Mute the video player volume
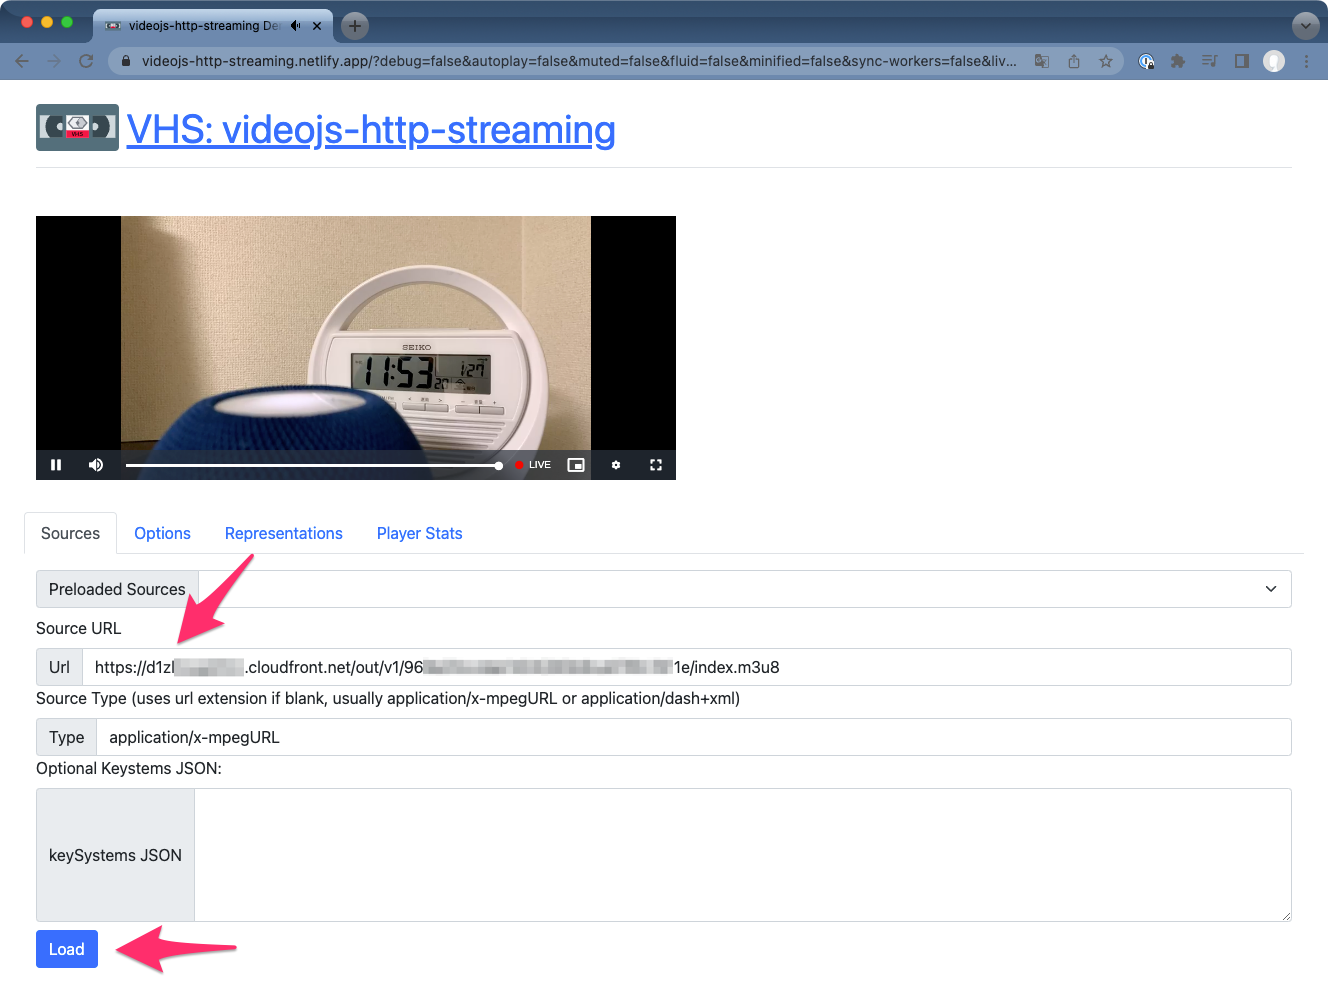The image size is (1328, 983). pyautogui.click(x=96, y=465)
